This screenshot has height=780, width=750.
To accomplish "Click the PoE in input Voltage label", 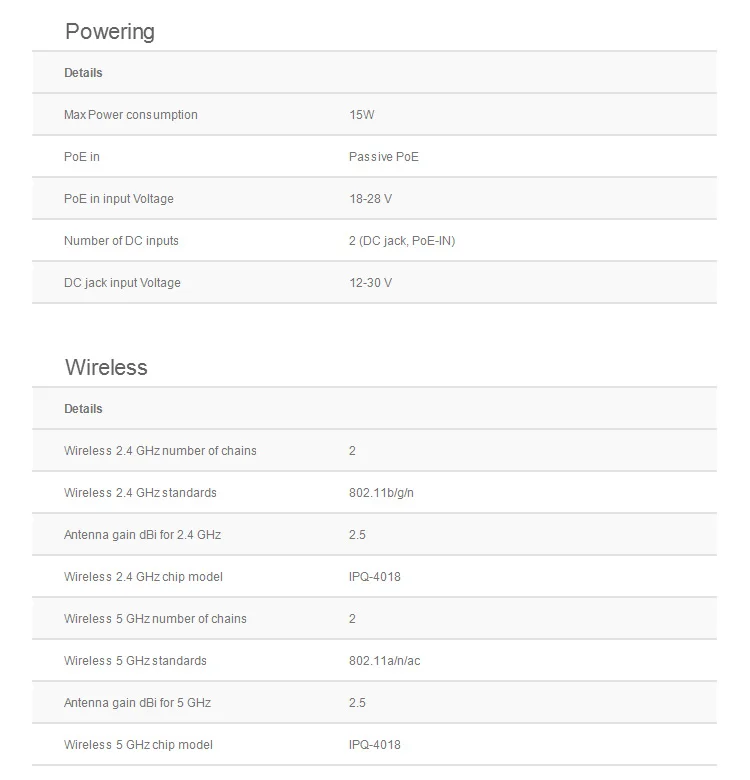I will (x=119, y=199).
